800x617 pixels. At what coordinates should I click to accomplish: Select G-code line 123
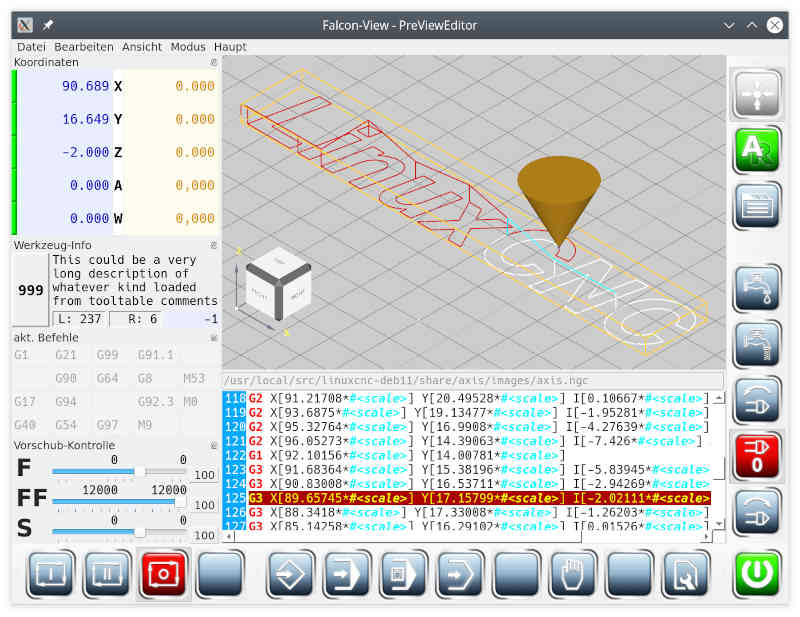(x=467, y=470)
